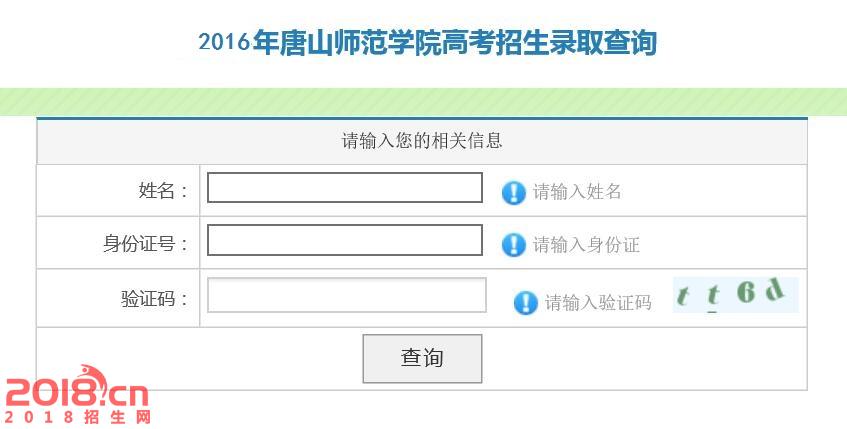
Task: Click the page title 唐山师范学院高考招生录取查询
Action: tap(427, 43)
